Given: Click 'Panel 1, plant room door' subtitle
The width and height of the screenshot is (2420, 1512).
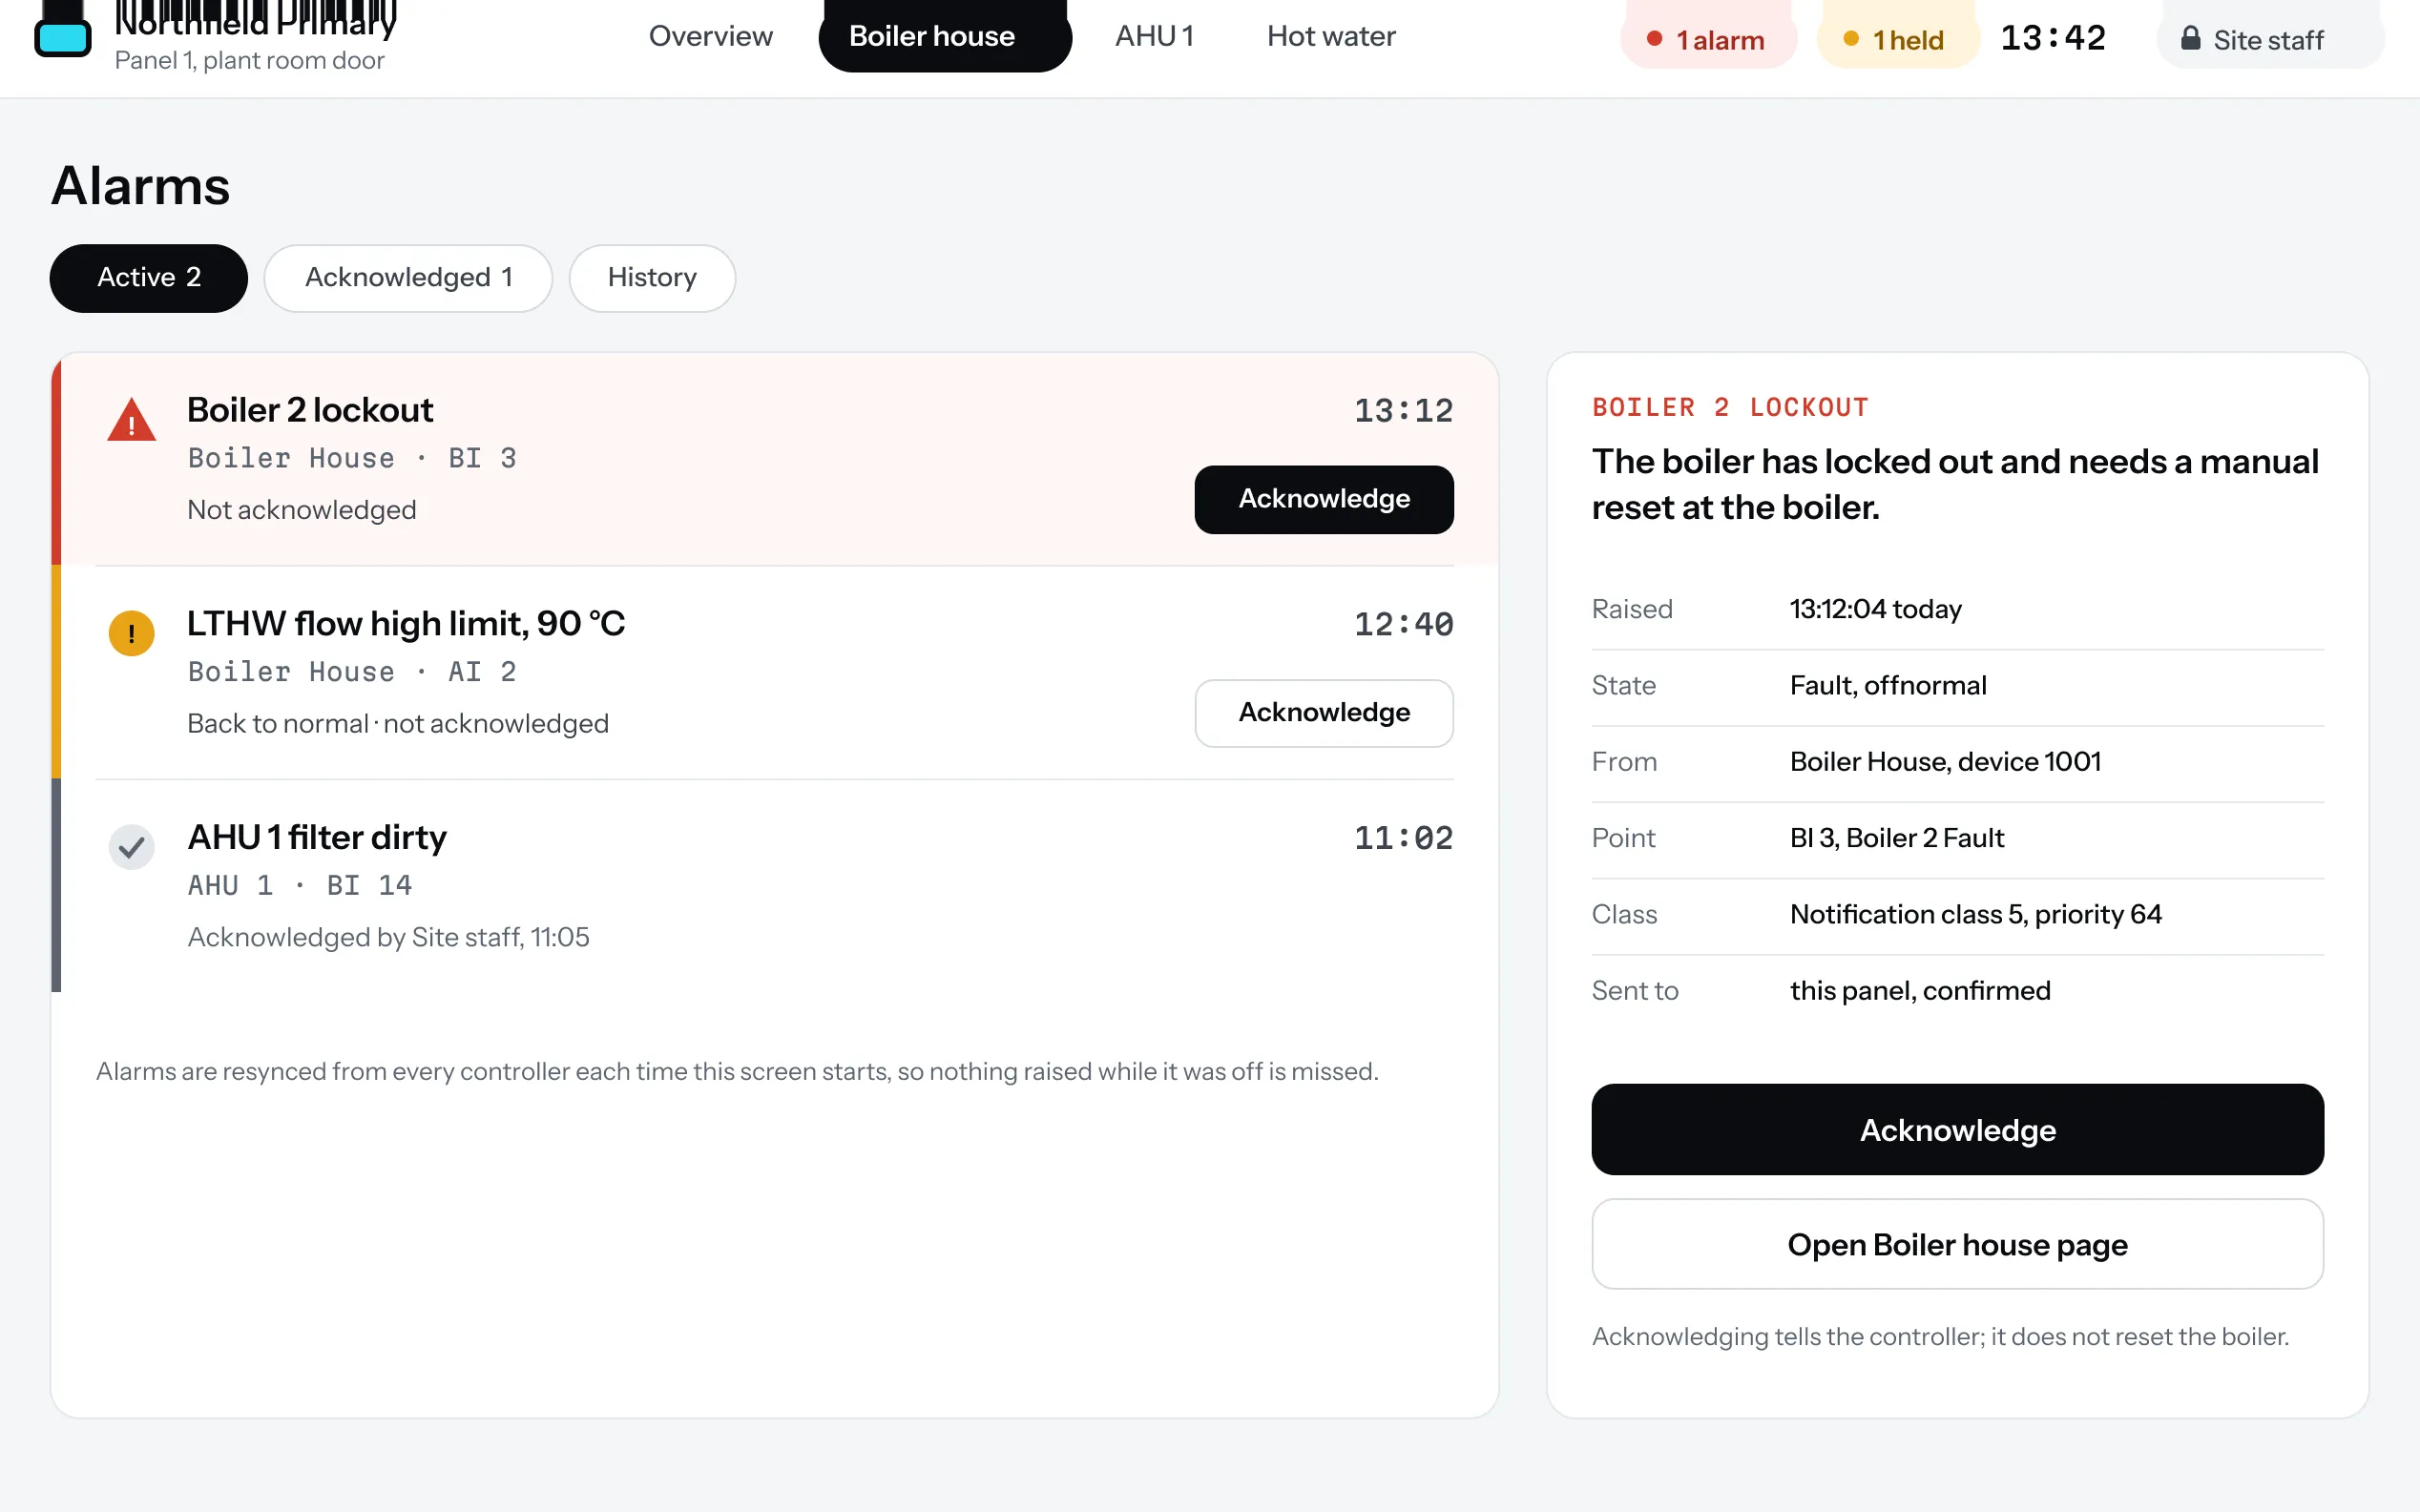Looking at the screenshot, I should [x=249, y=61].
